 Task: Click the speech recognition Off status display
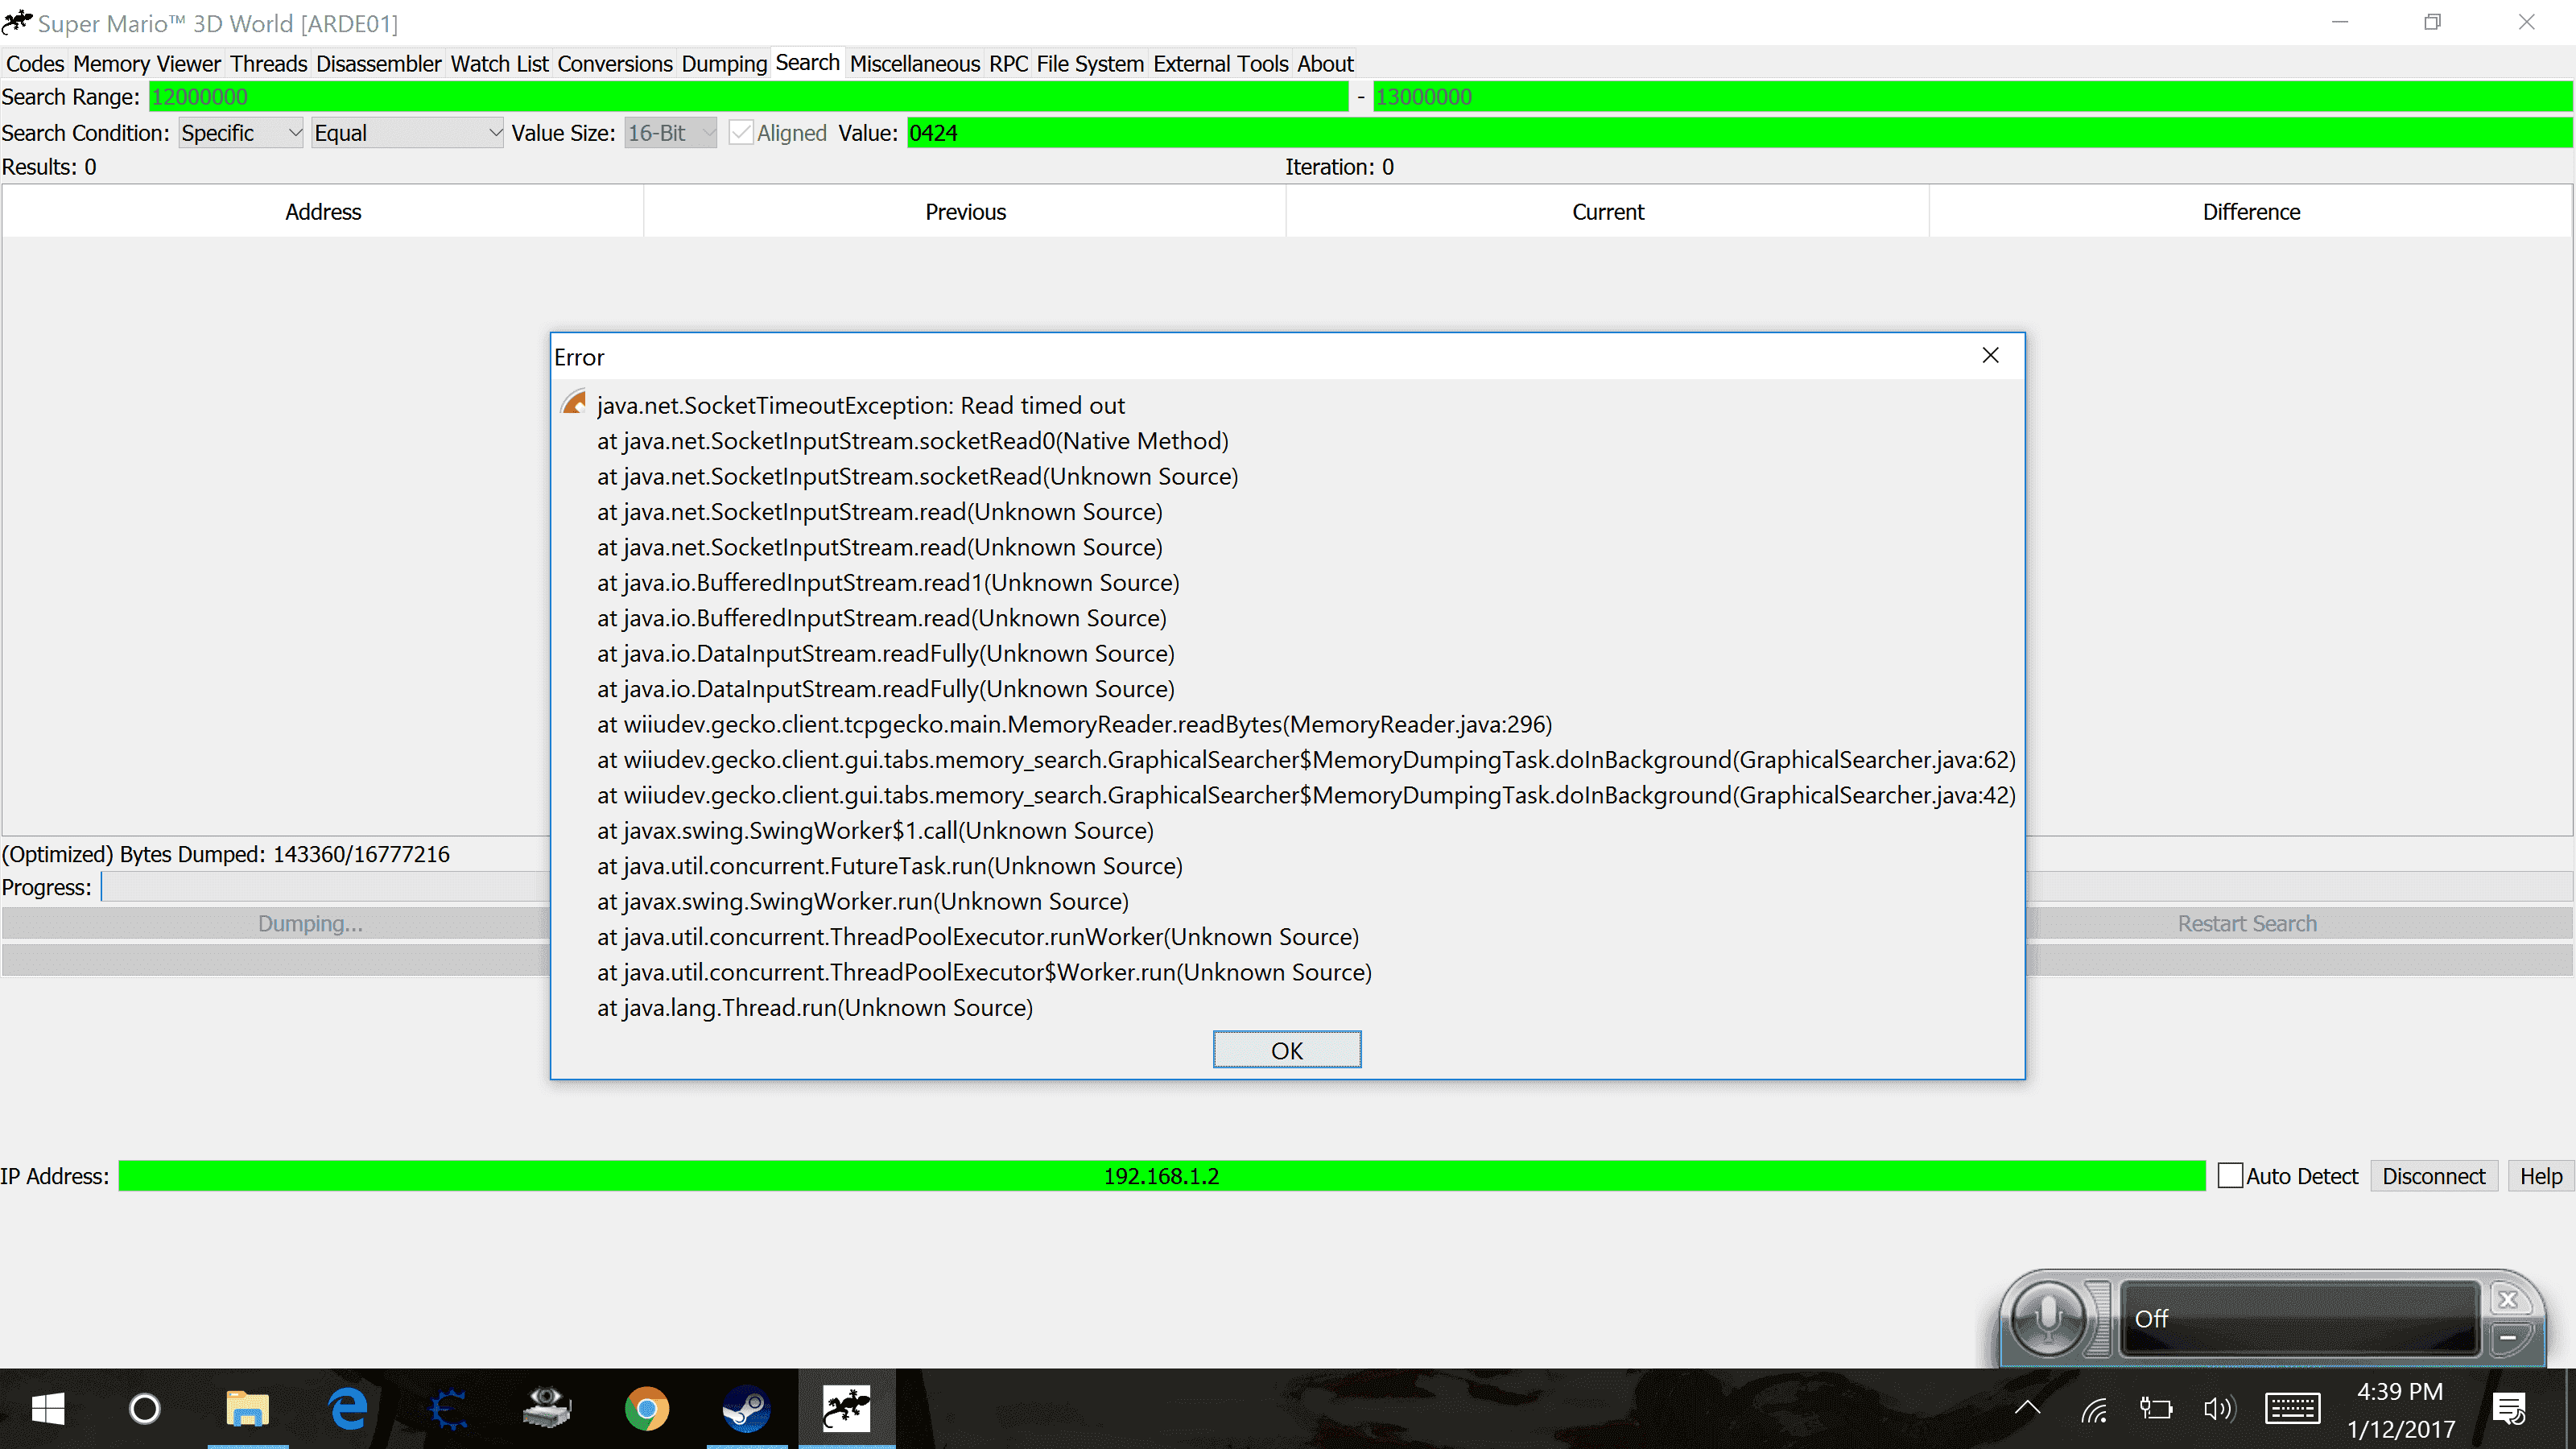click(x=2300, y=1318)
